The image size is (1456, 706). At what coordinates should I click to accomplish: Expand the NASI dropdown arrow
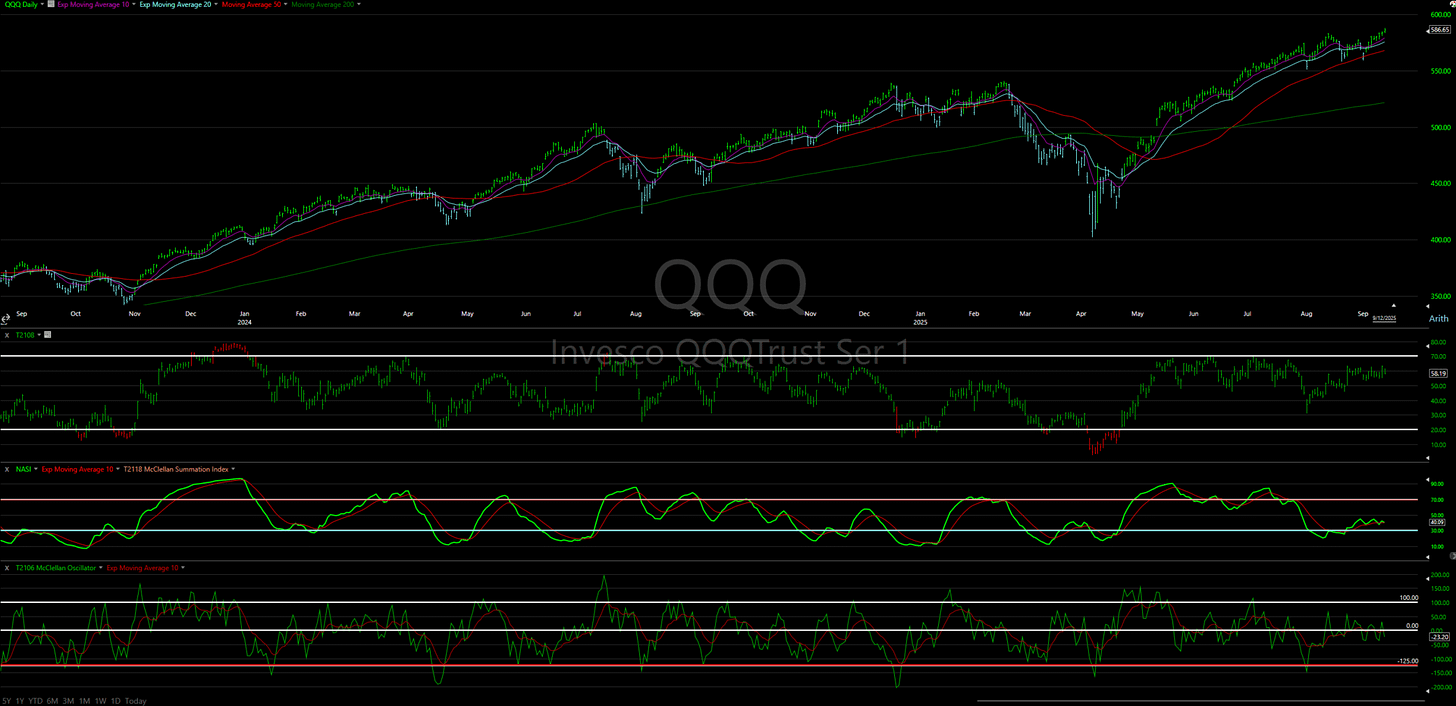point(36,469)
